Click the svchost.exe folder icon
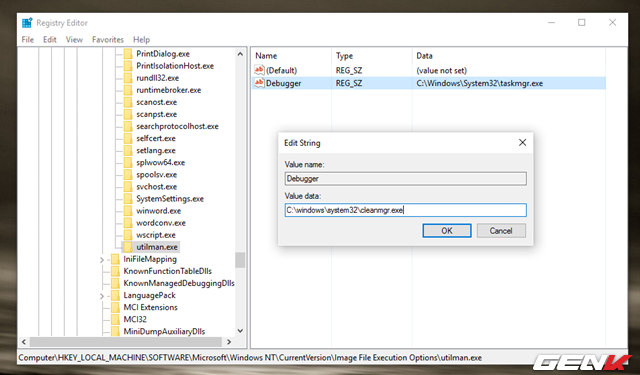The height and width of the screenshot is (375, 640). pyautogui.click(x=128, y=186)
